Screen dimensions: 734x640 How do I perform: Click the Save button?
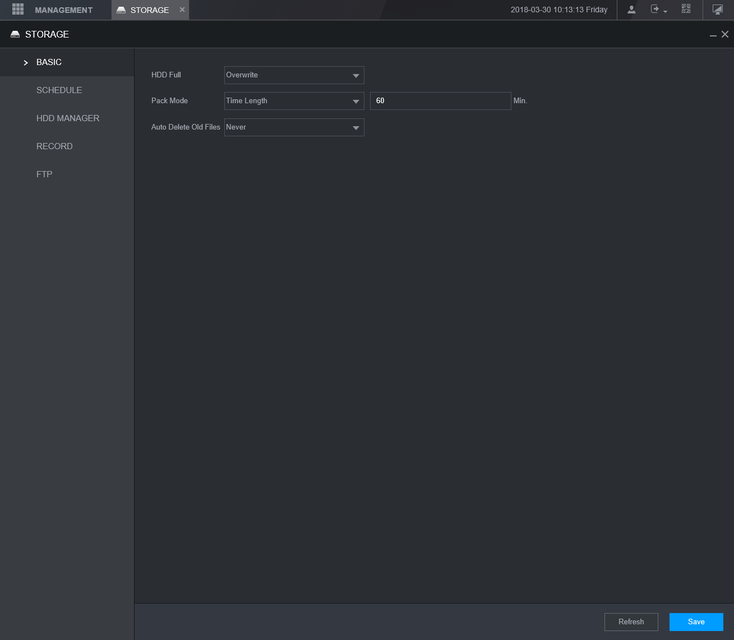pos(696,622)
